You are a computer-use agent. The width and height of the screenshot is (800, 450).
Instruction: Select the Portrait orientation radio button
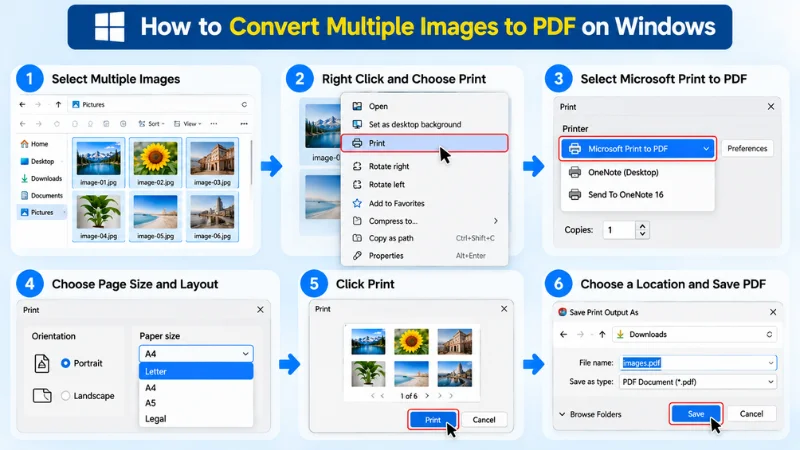click(x=65, y=363)
